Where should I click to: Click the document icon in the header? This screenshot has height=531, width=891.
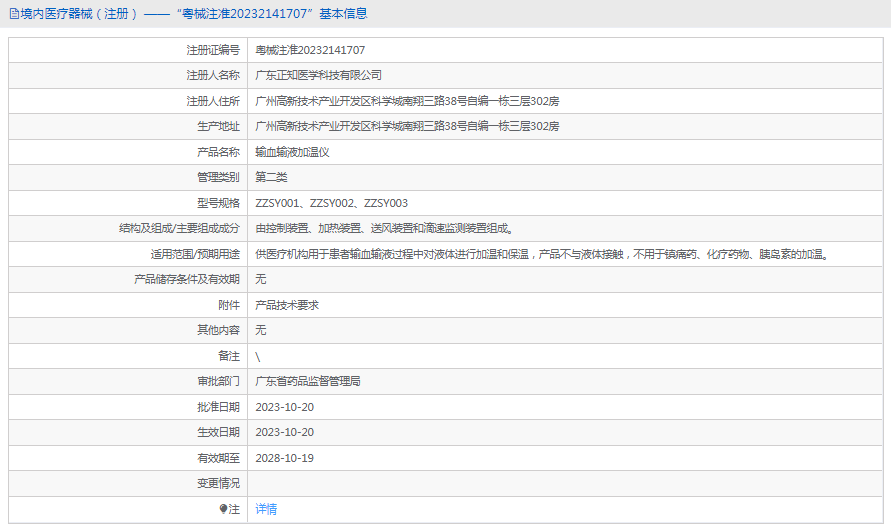click(14, 14)
